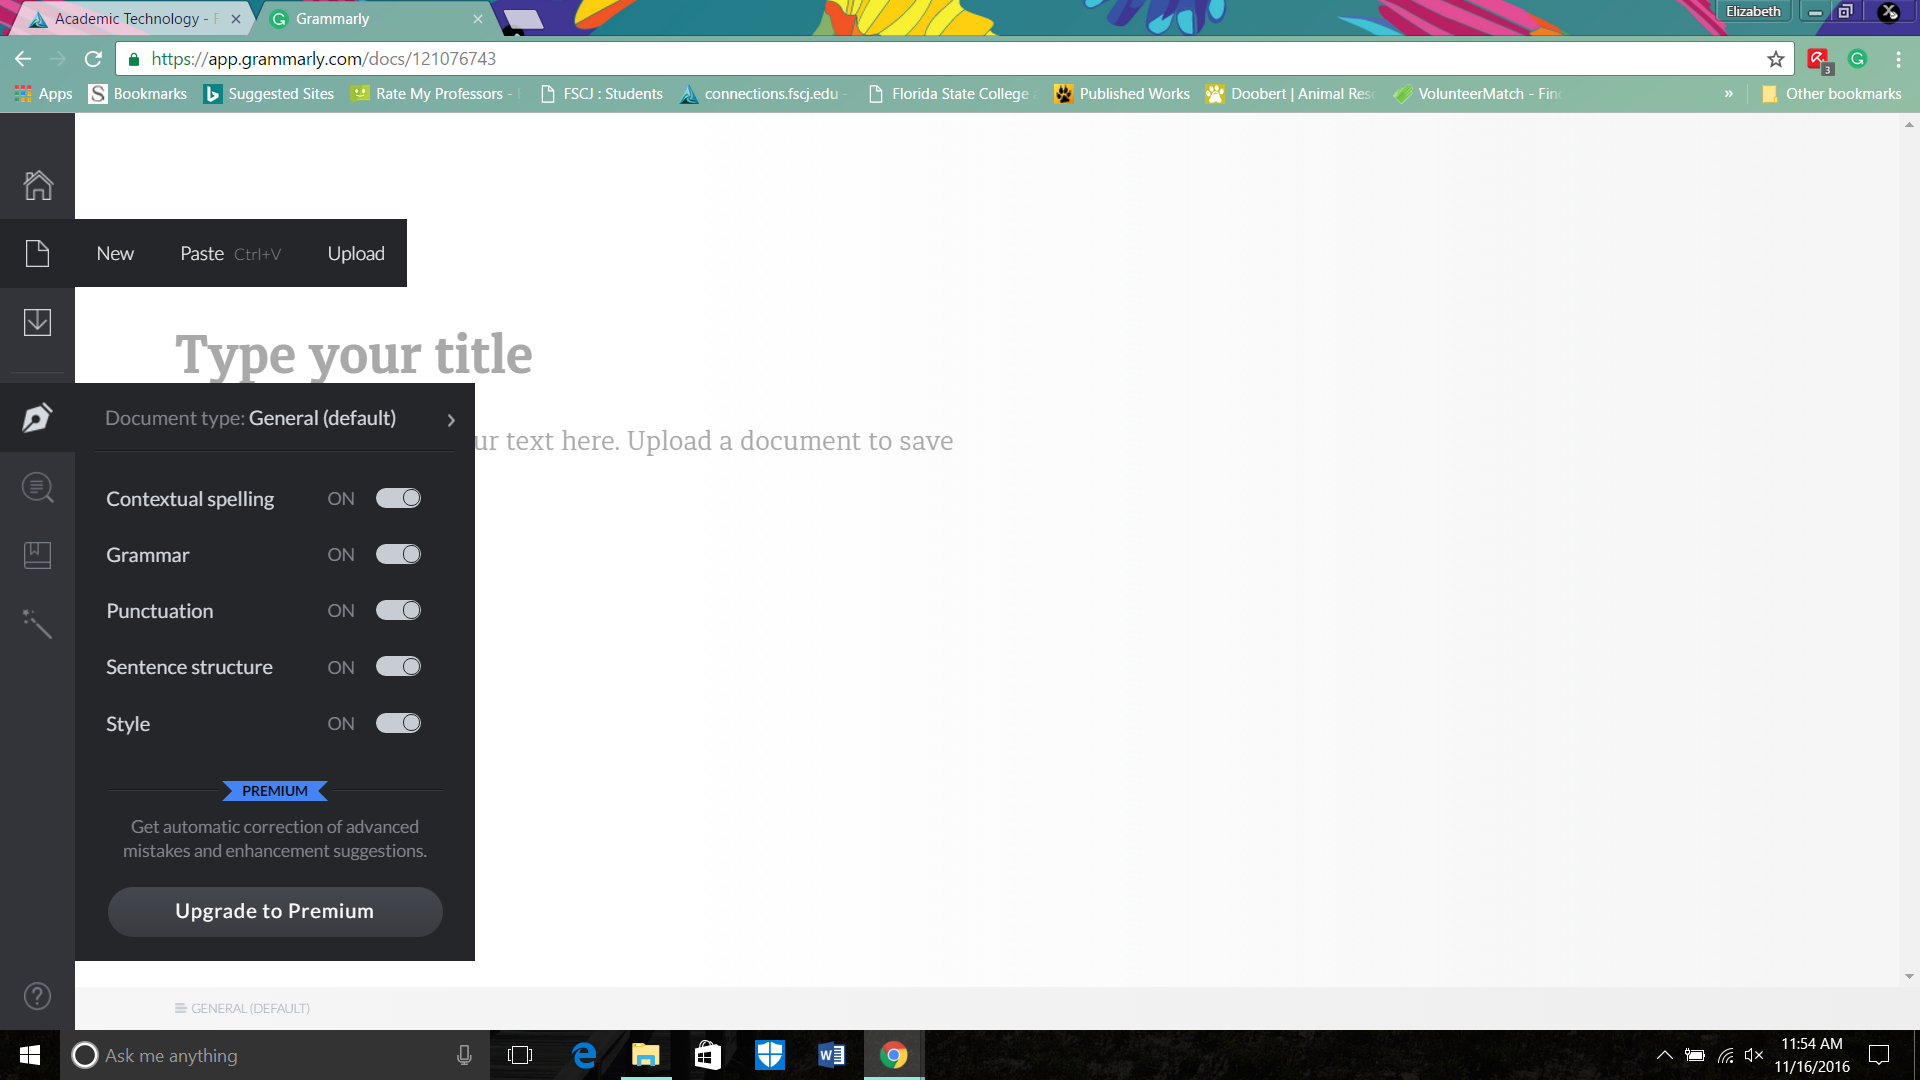Reload the Grammarly page
Screen dimensions: 1920x1080
(93, 59)
